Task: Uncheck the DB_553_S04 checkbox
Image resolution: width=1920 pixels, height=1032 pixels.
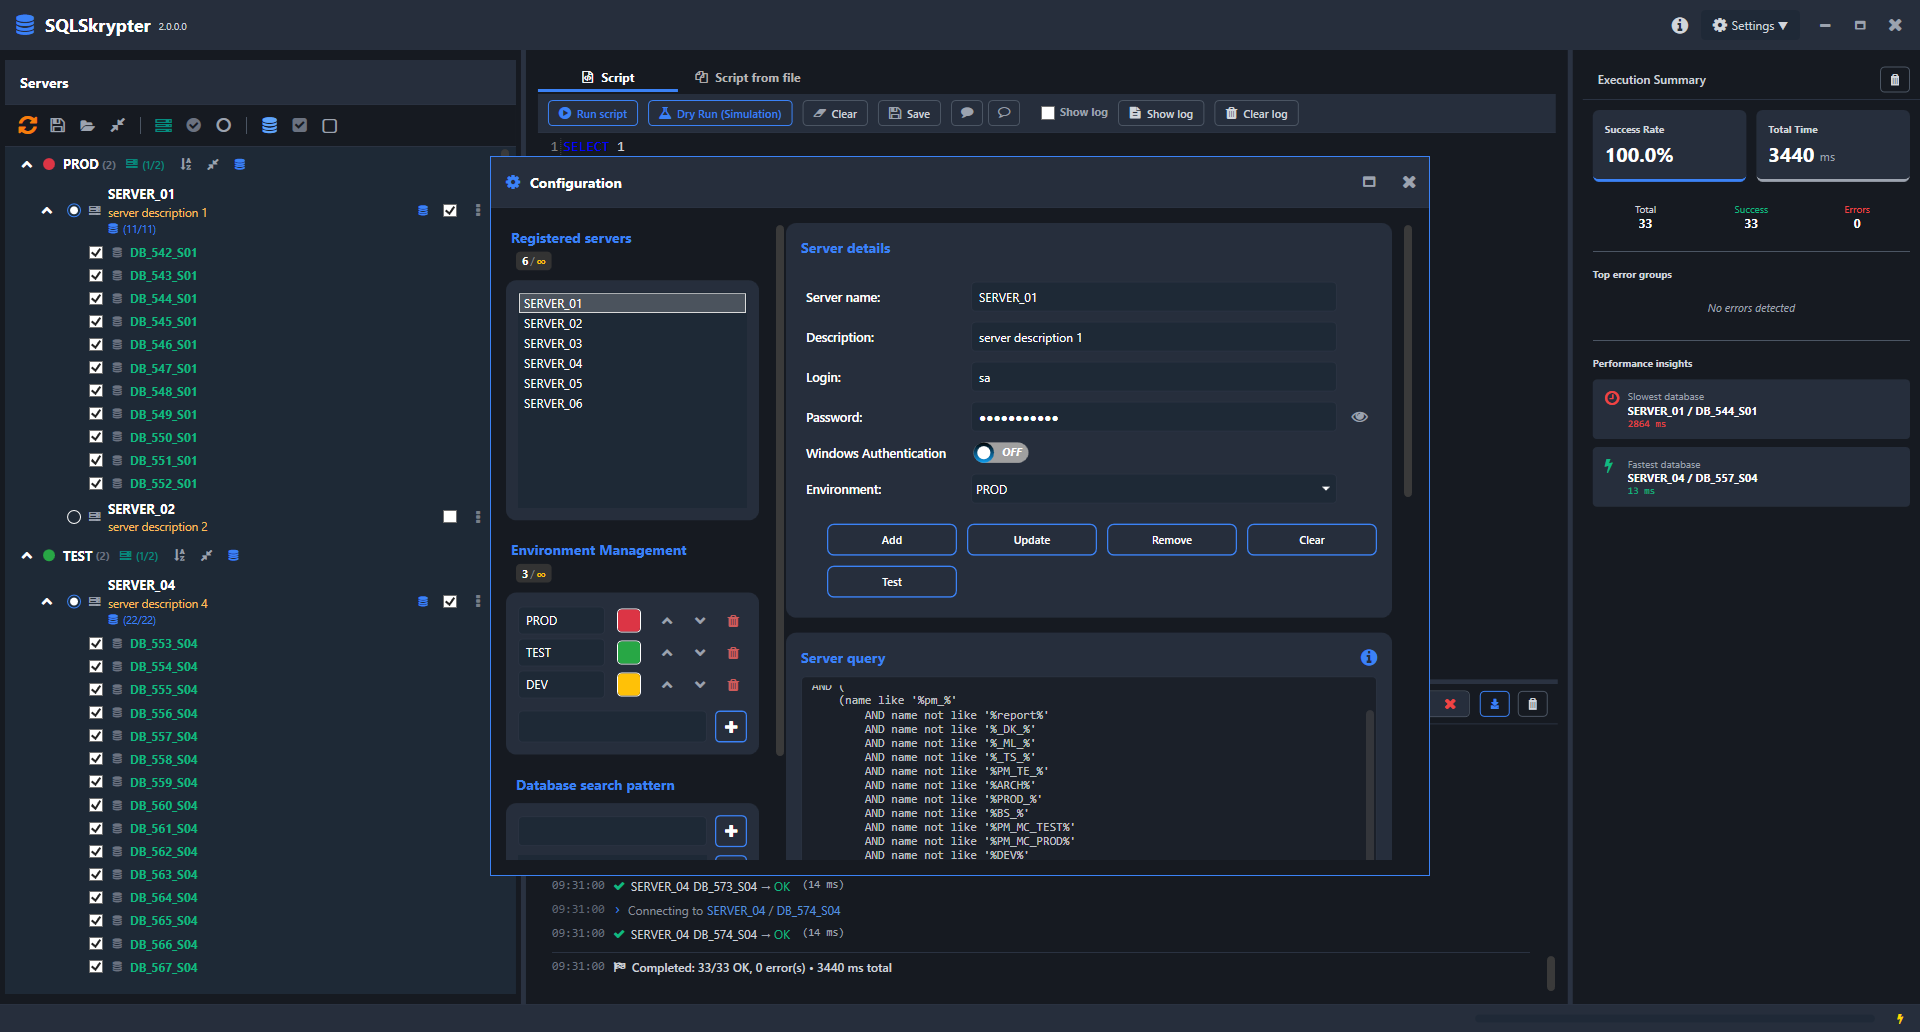Action: (x=96, y=644)
